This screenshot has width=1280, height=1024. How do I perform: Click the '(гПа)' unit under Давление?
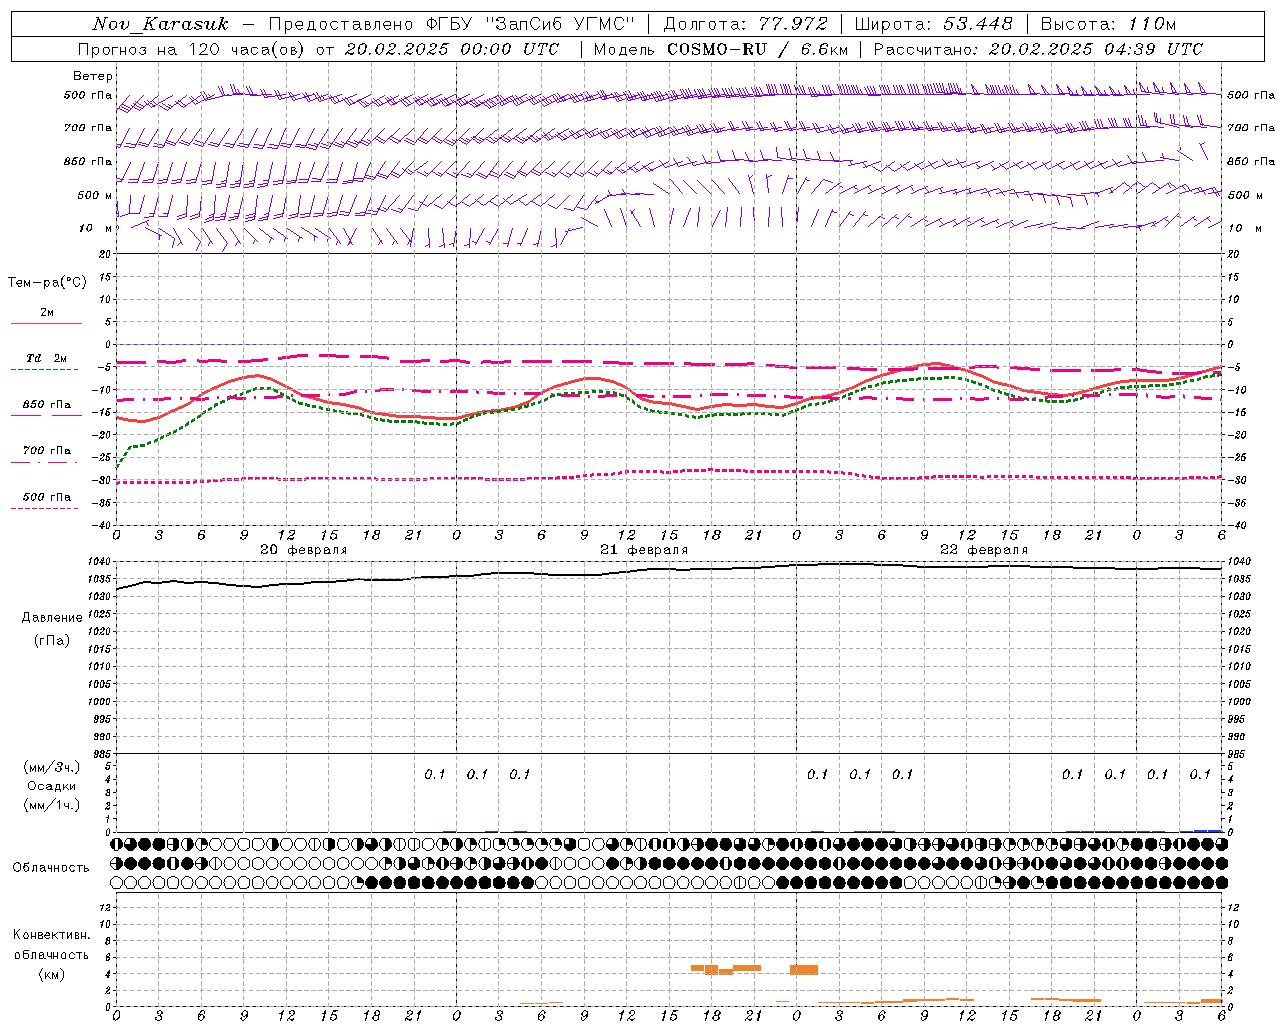pos(52,640)
